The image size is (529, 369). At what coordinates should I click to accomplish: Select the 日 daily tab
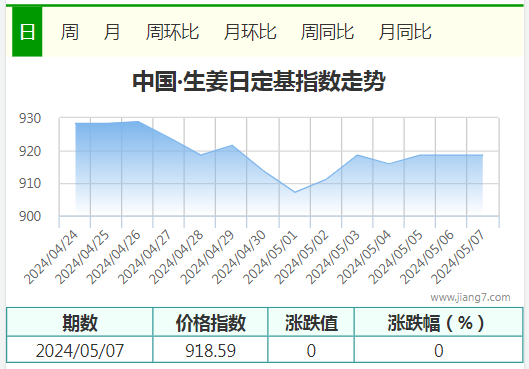click(x=27, y=32)
